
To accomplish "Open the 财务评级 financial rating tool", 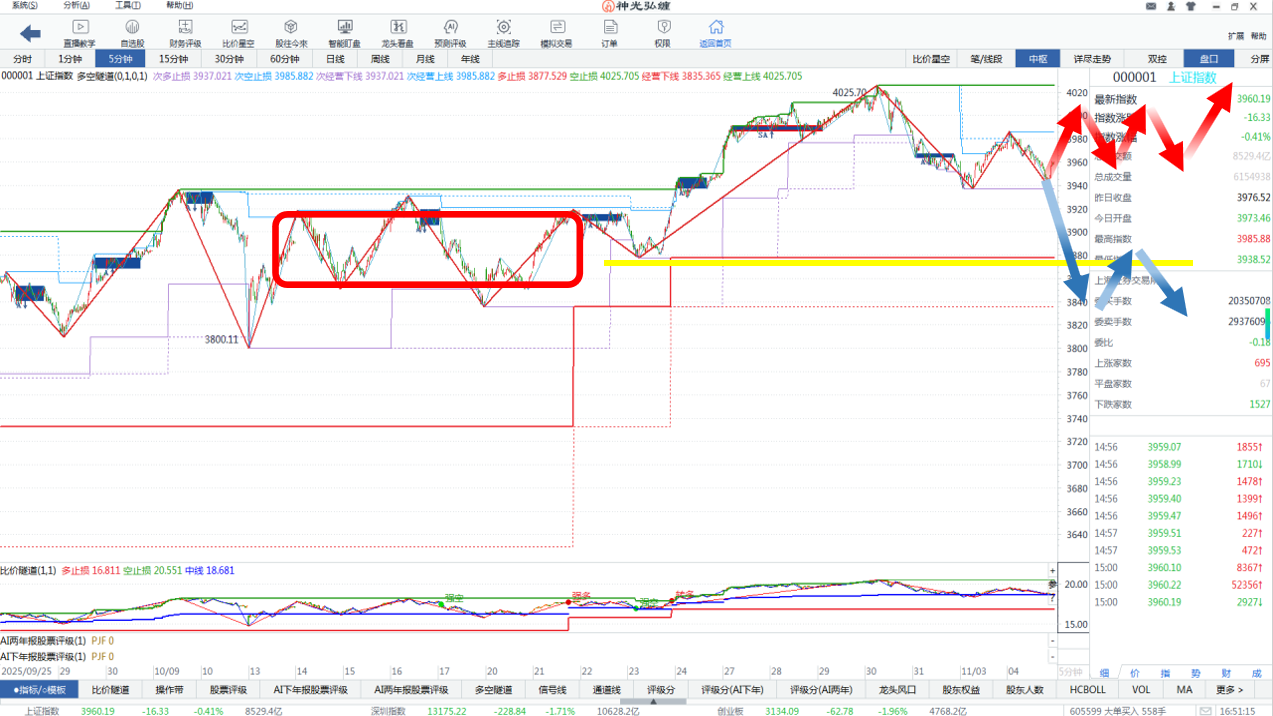I will coord(185,33).
